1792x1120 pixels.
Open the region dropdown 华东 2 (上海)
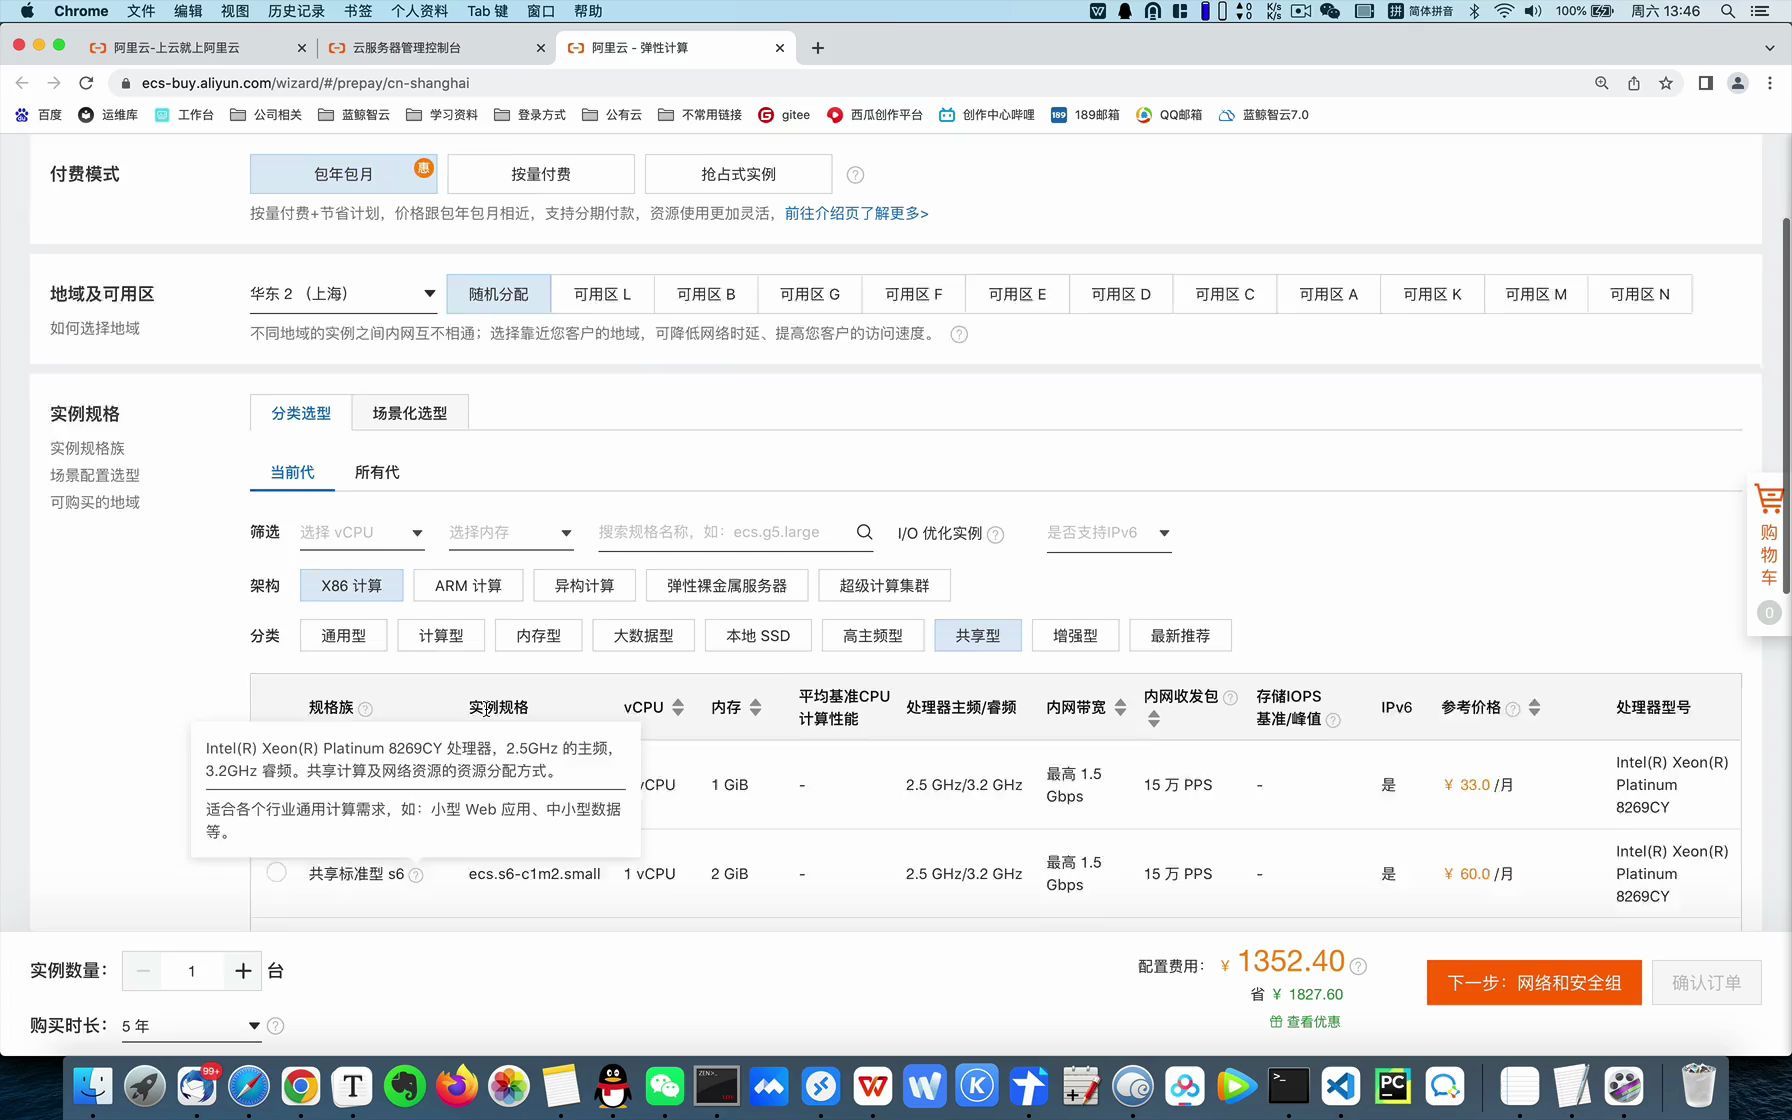343,294
